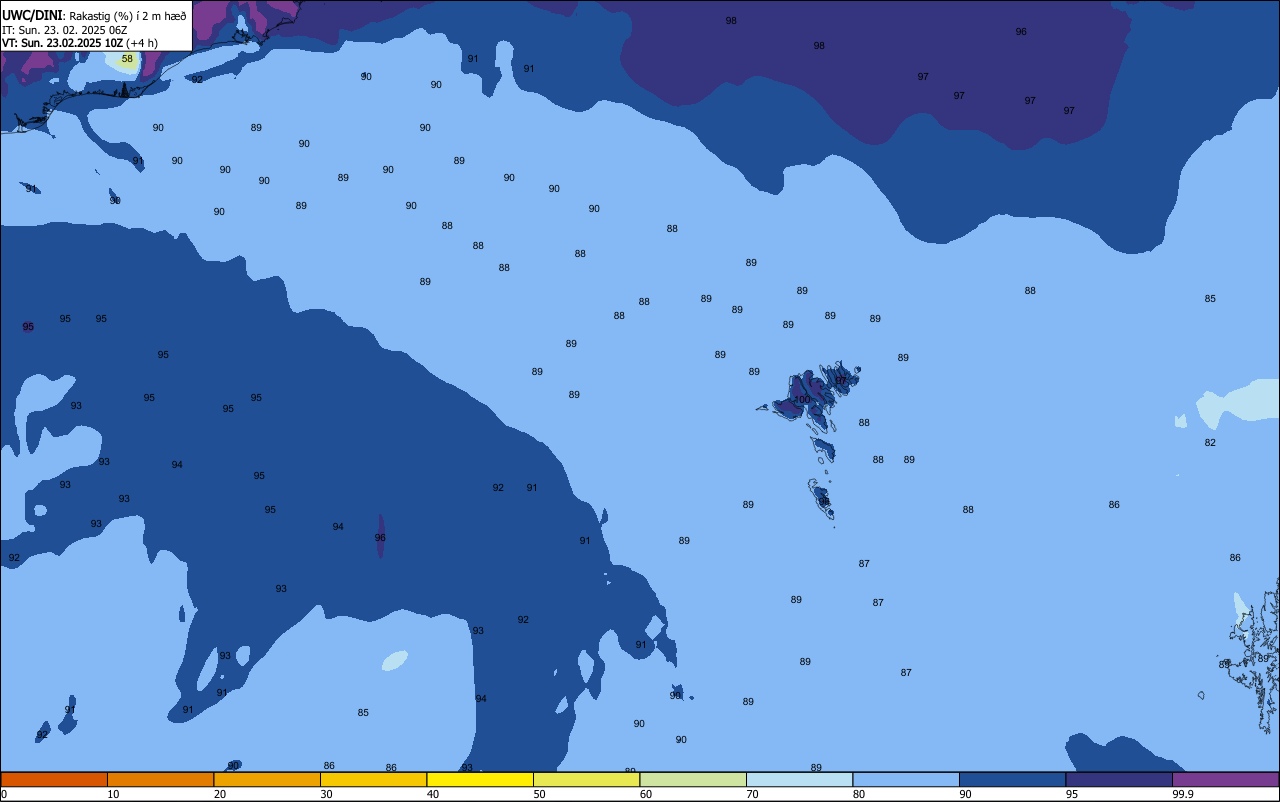Click the 90–95 dark blue legend swatch
This screenshot has height=802, width=1280.
[x=1012, y=779]
